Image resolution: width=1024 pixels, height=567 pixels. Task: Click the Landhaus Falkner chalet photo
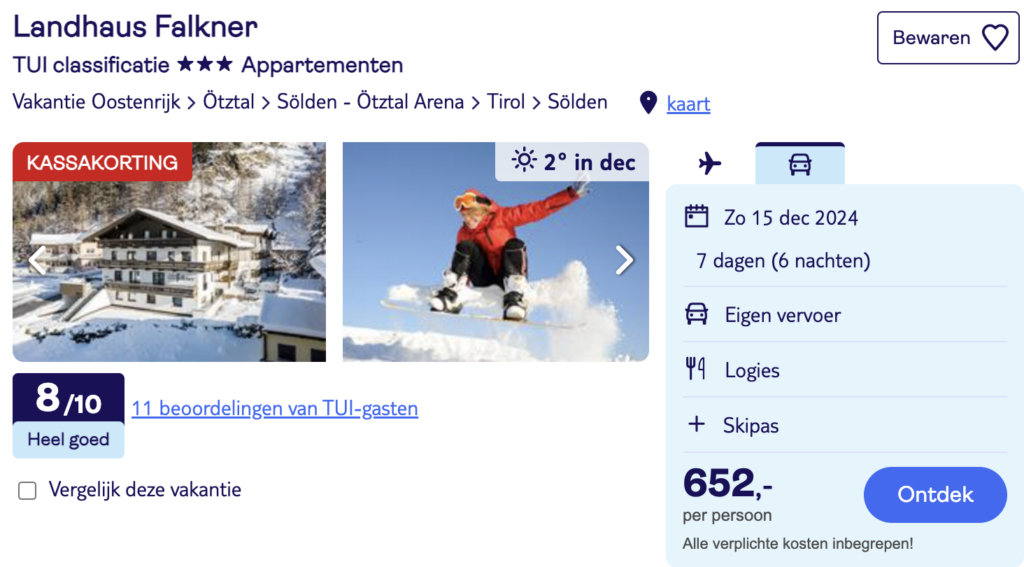coord(170,270)
